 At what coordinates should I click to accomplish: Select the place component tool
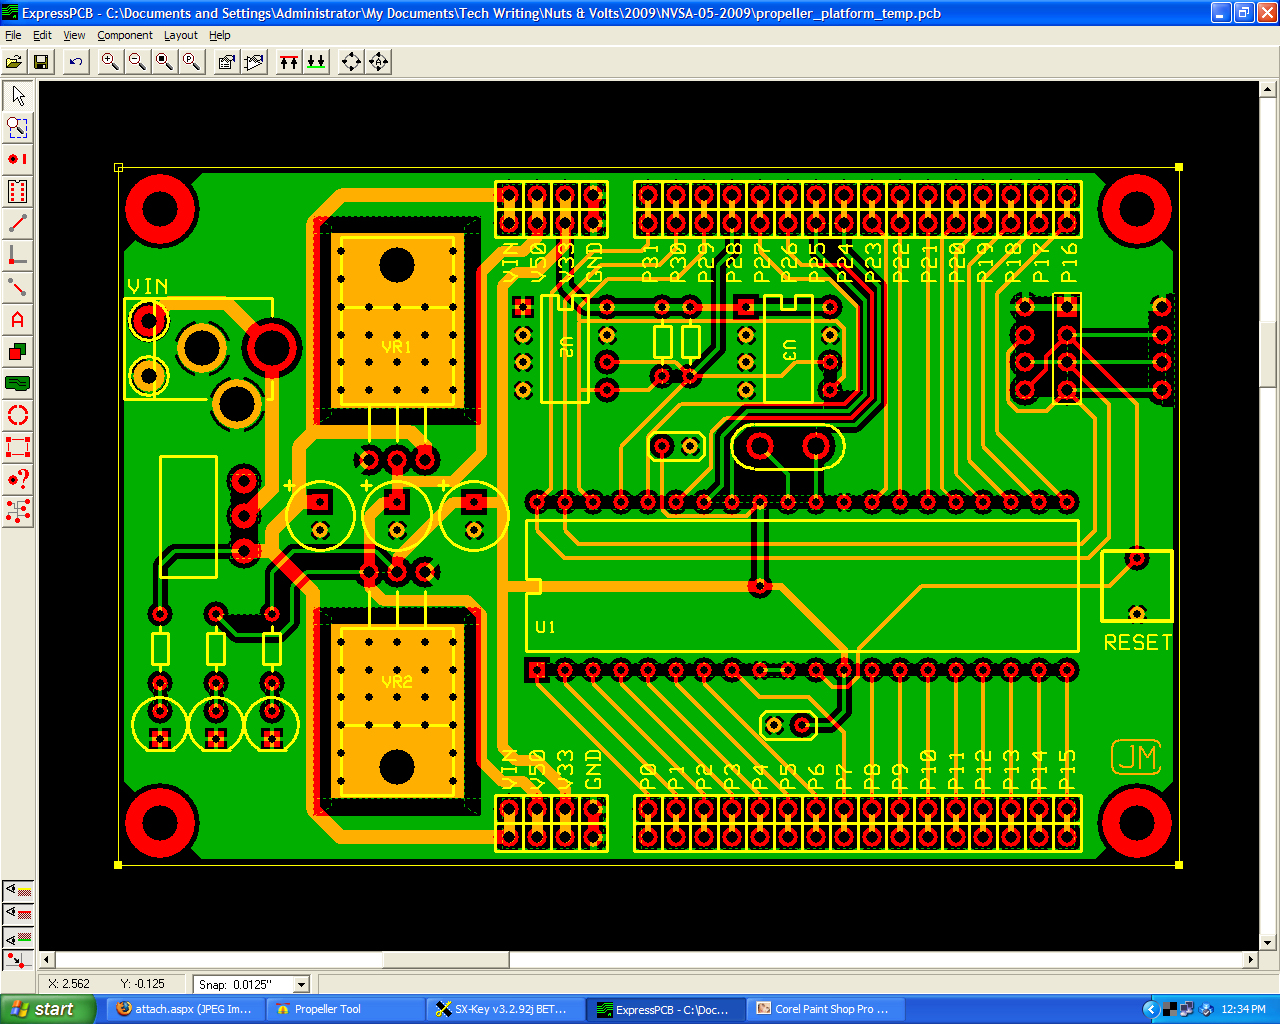pyautogui.click(x=16, y=189)
